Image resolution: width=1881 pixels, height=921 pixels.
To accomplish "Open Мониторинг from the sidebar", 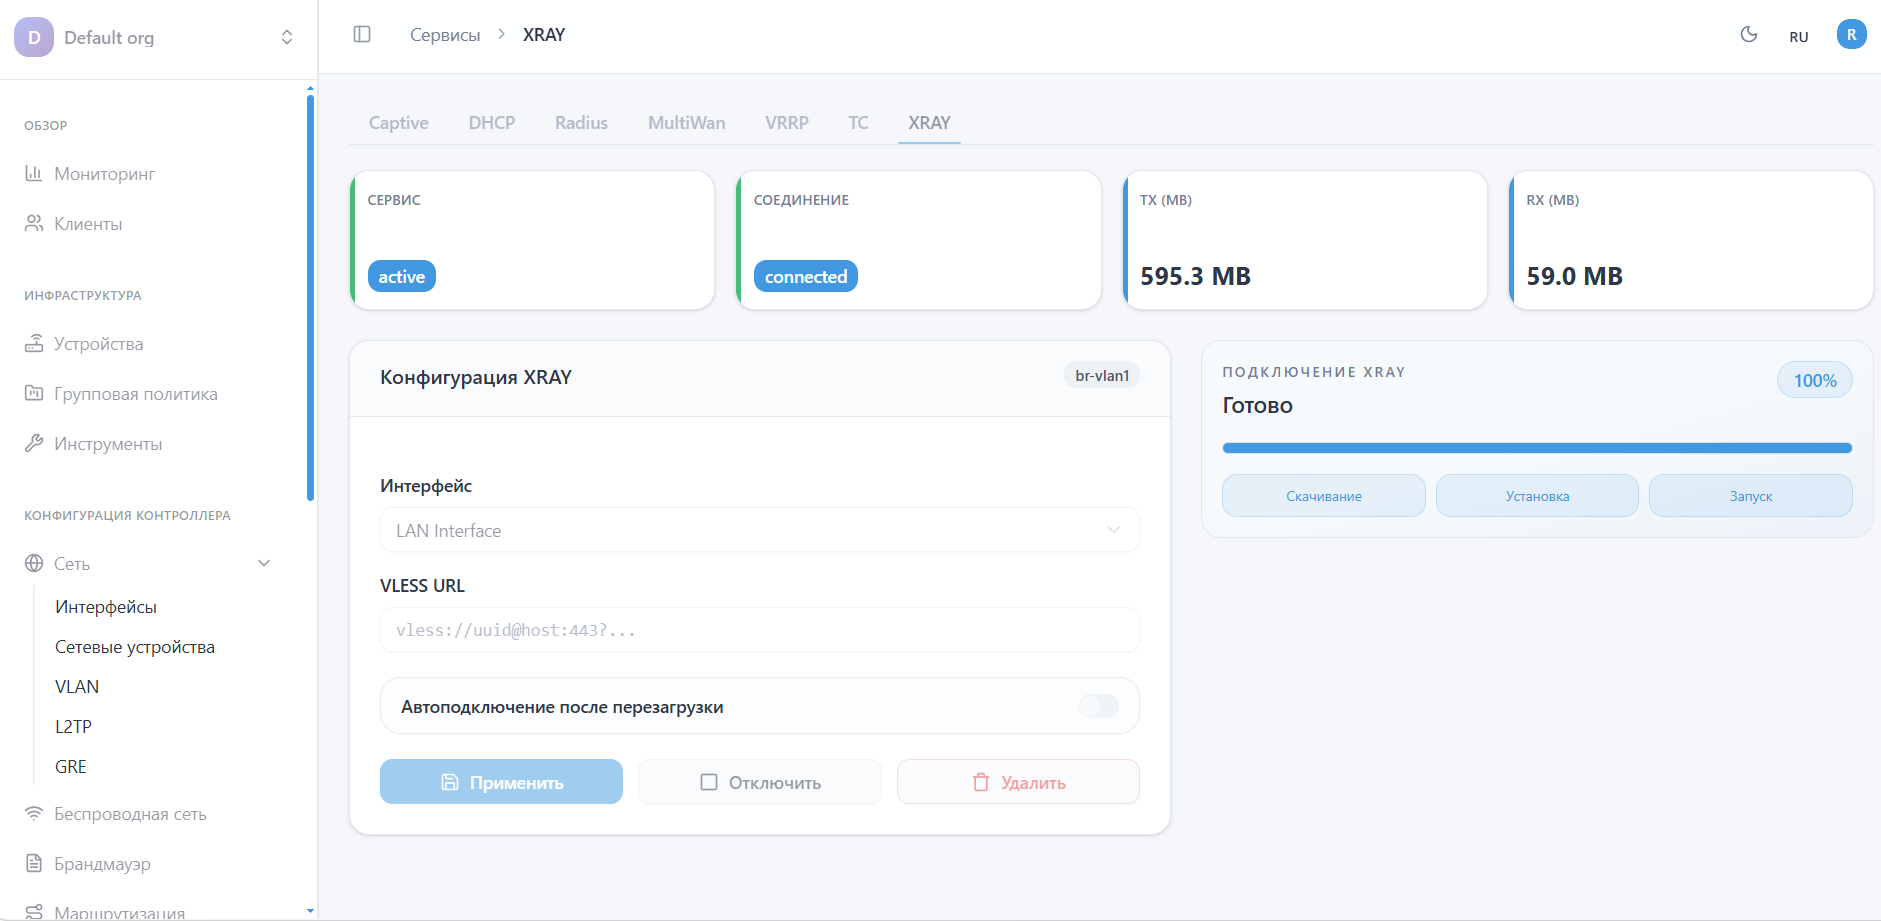I will point(104,174).
